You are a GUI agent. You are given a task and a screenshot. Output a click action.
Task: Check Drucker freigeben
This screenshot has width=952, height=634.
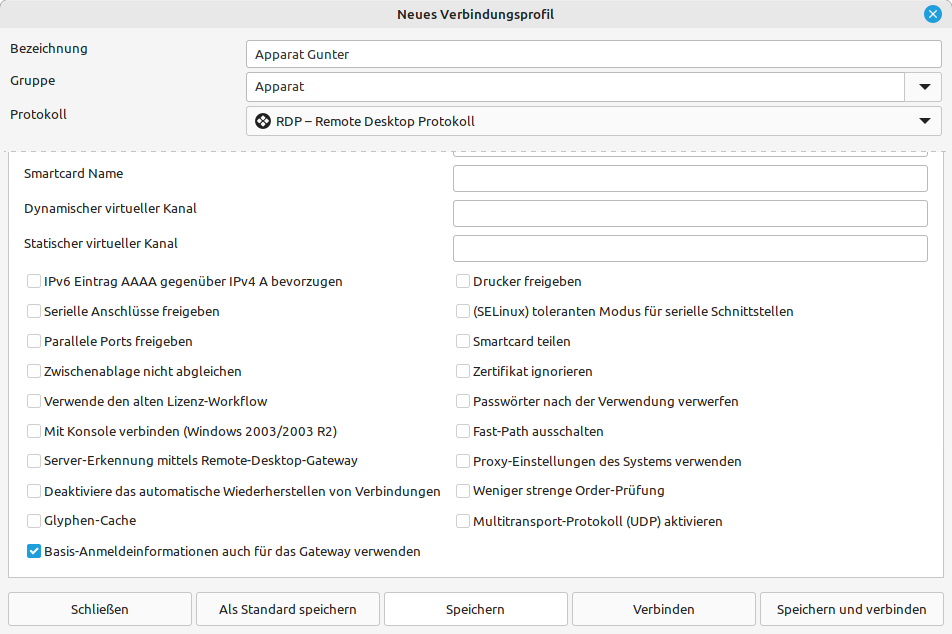(x=463, y=281)
